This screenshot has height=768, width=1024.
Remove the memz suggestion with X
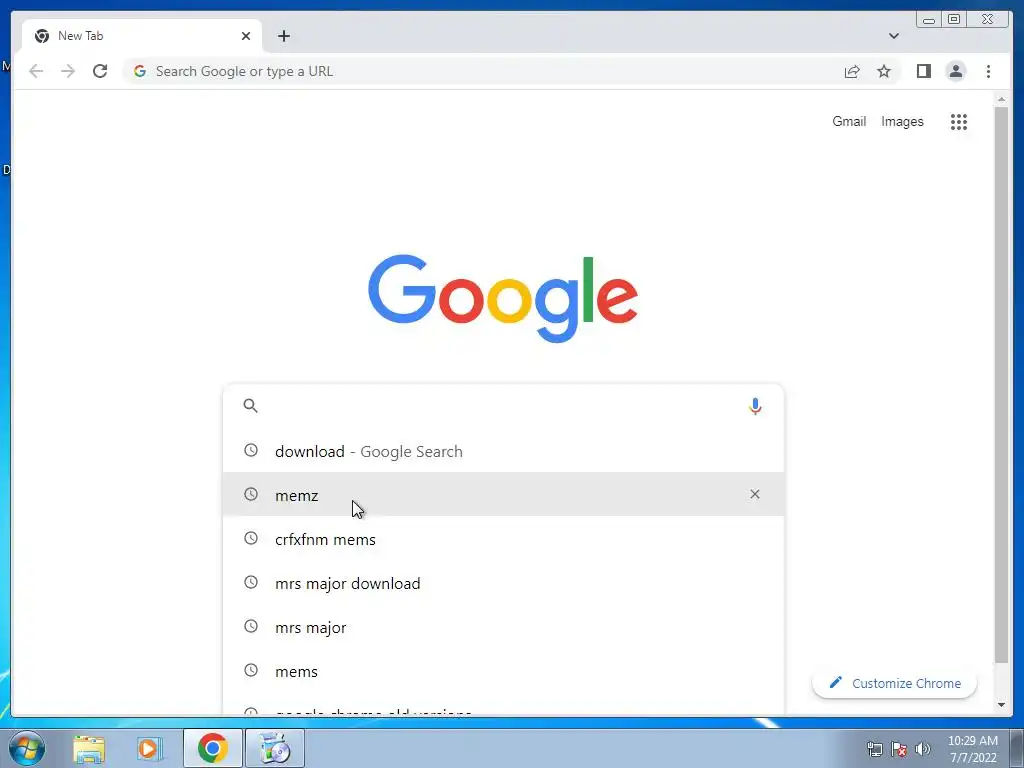[x=755, y=494]
